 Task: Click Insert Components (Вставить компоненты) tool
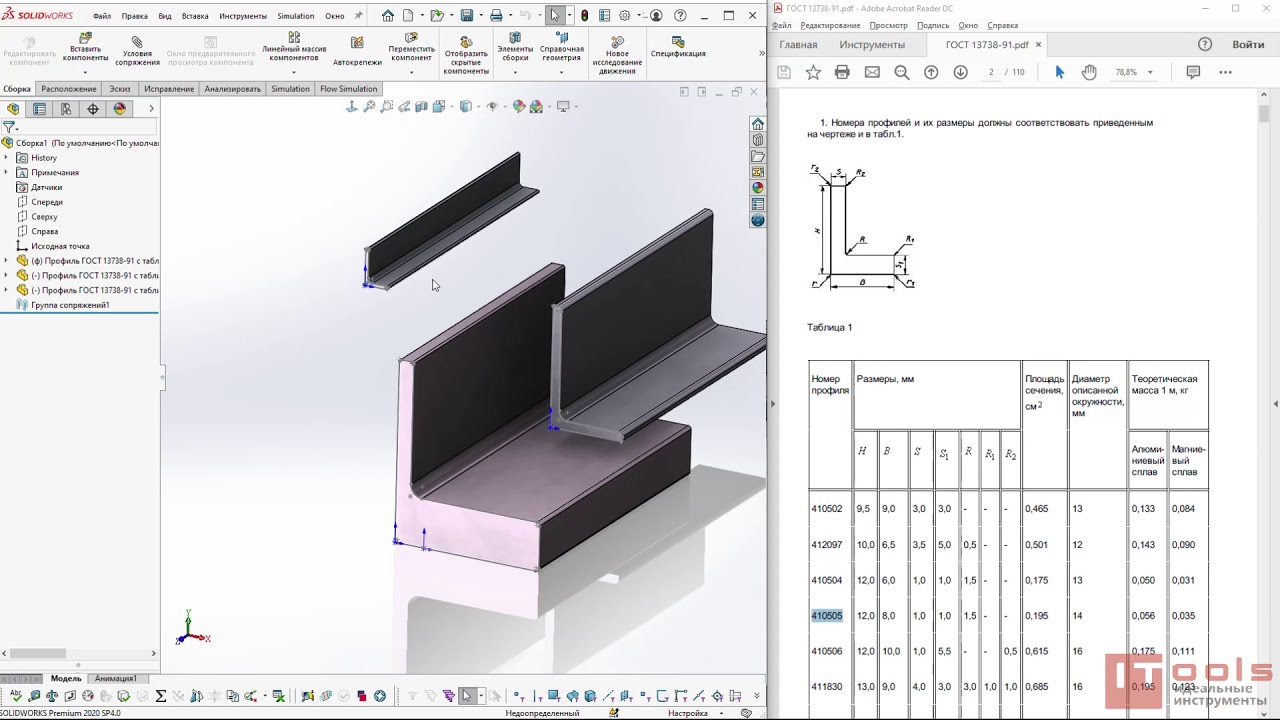point(85,50)
